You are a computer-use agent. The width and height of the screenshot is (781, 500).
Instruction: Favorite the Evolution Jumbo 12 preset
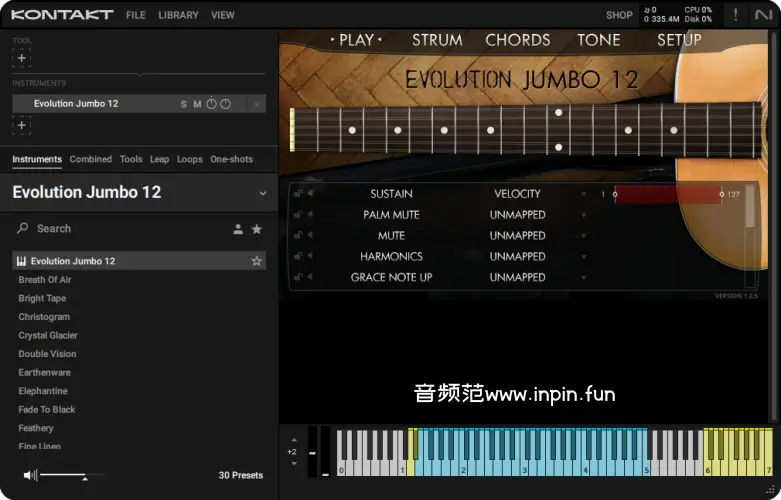tap(257, 261)
